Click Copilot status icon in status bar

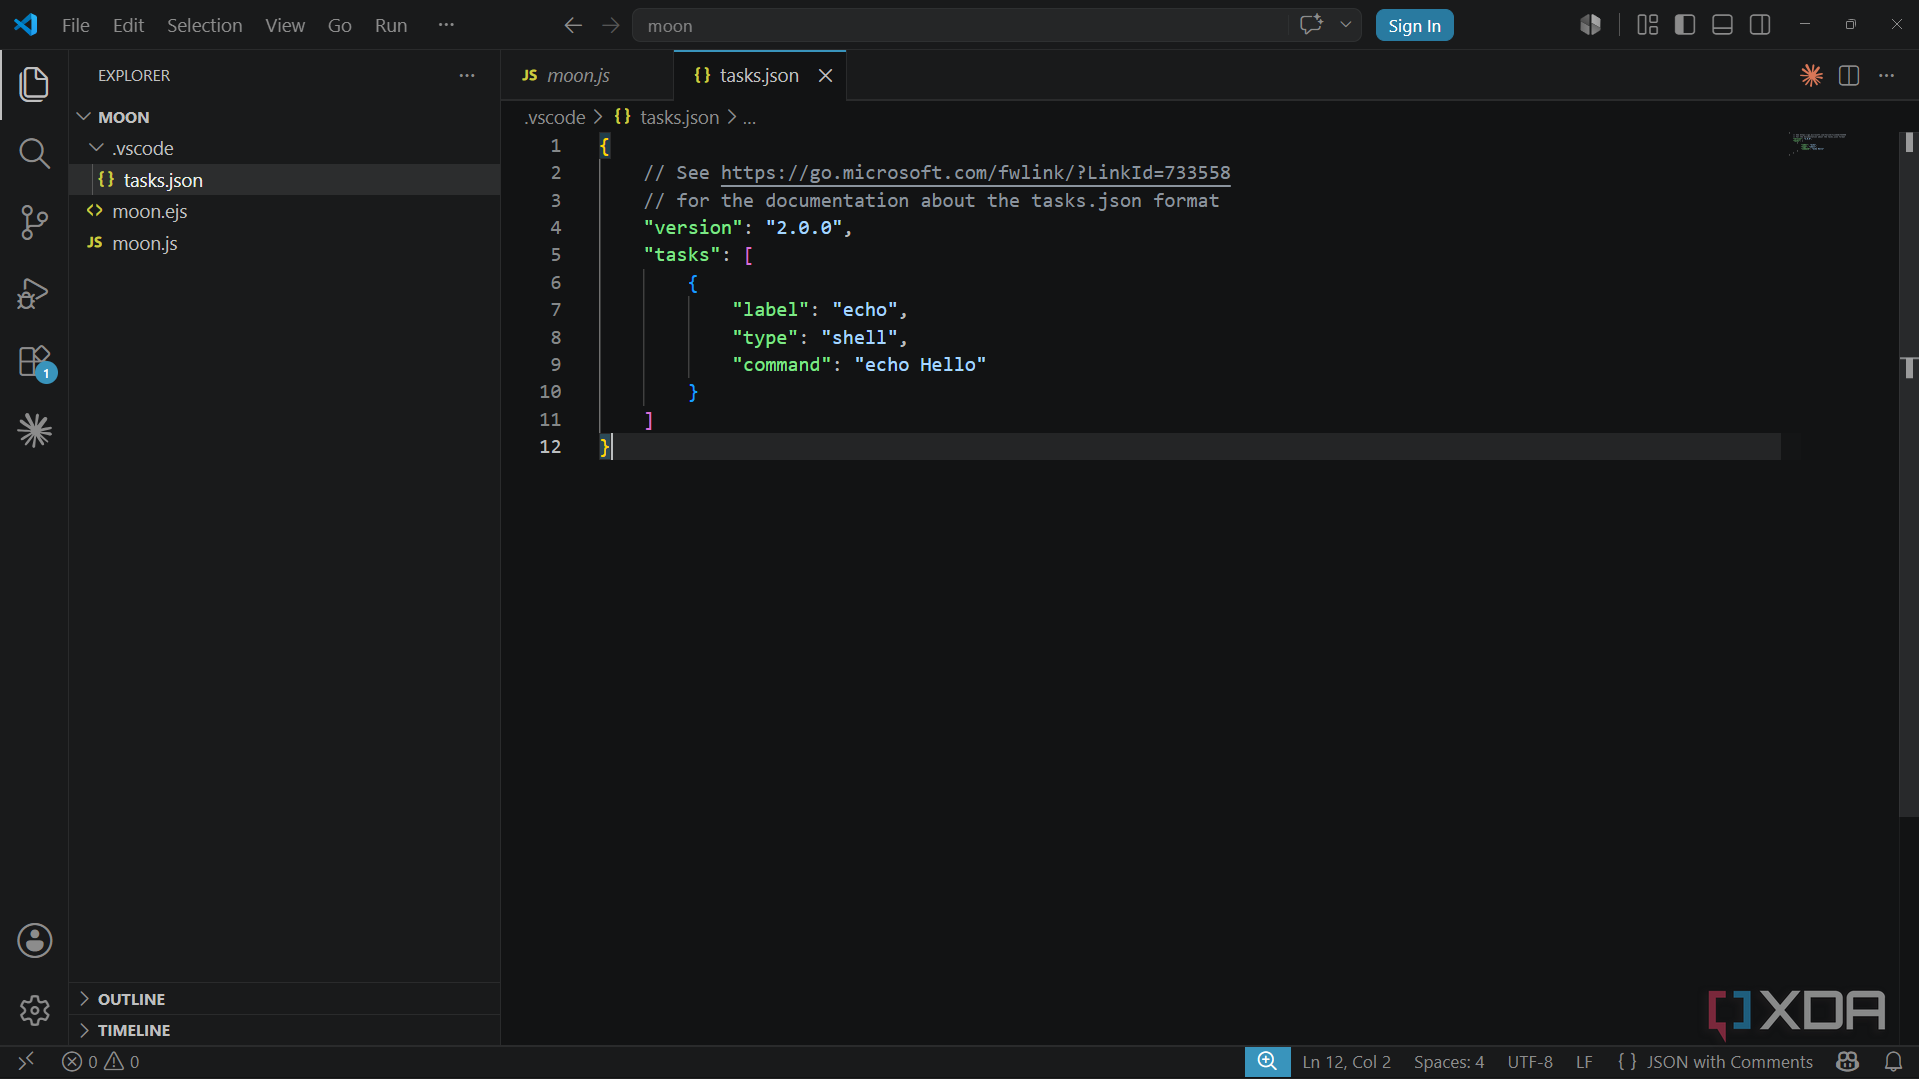(x=1848, y=1062)
